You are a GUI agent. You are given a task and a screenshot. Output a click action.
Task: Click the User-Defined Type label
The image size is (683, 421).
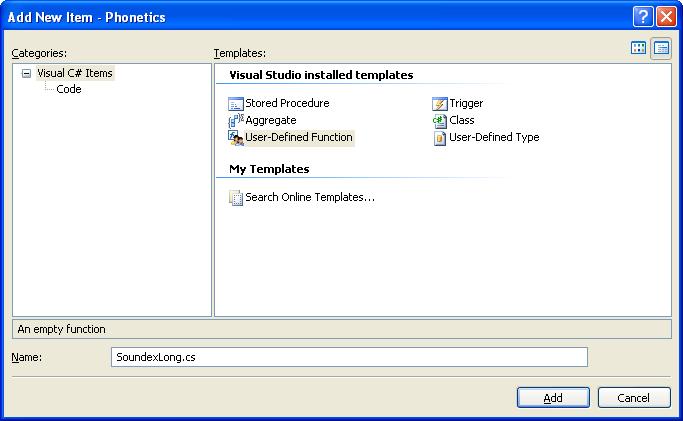pyautogui.click(x=494, y=137)
